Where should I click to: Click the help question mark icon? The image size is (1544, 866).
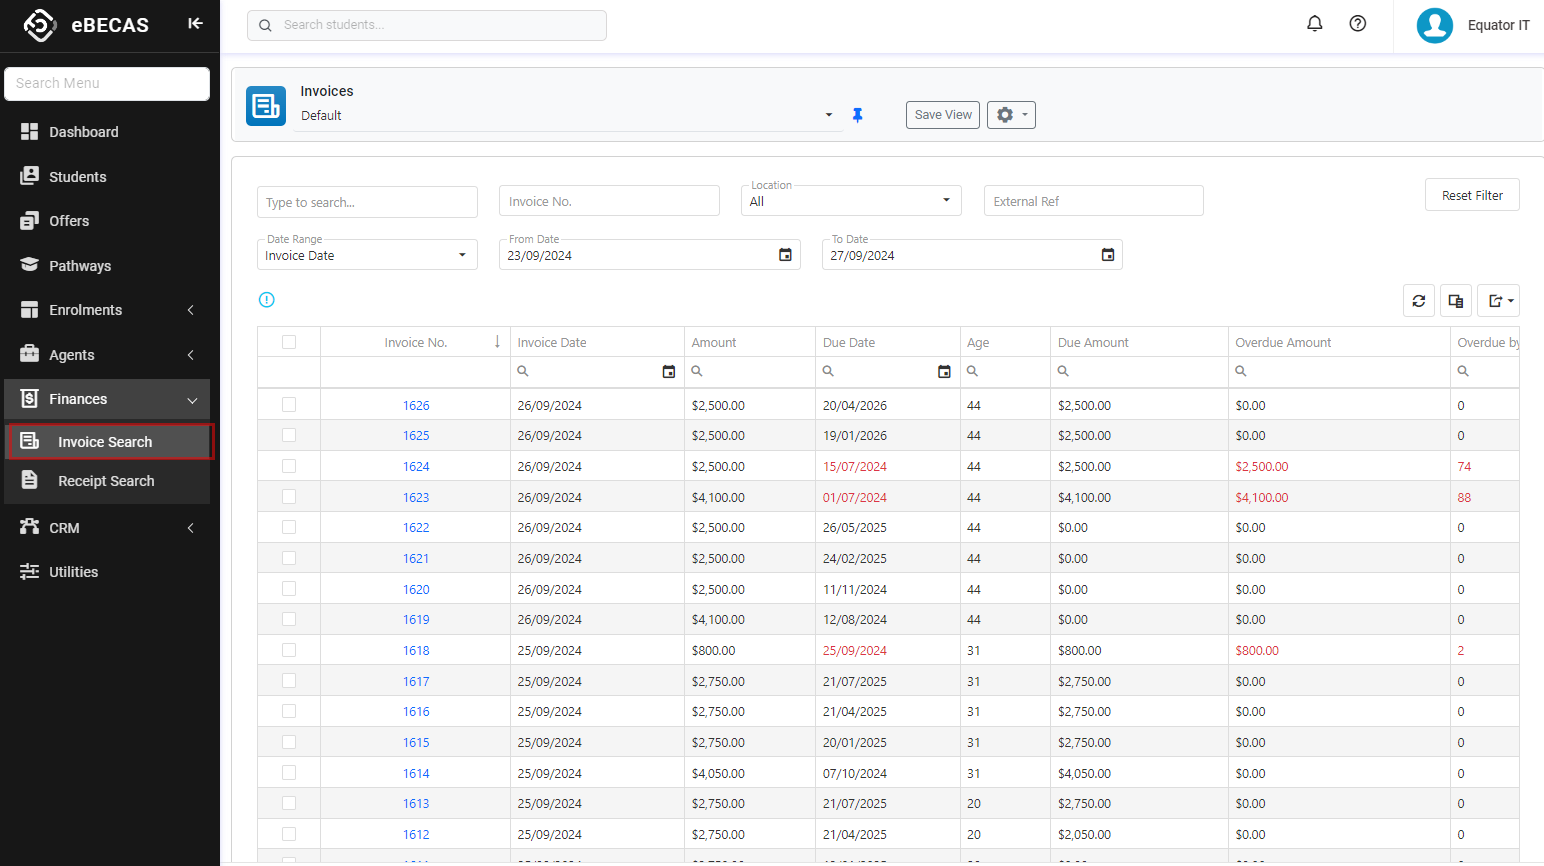point(1357,24)
